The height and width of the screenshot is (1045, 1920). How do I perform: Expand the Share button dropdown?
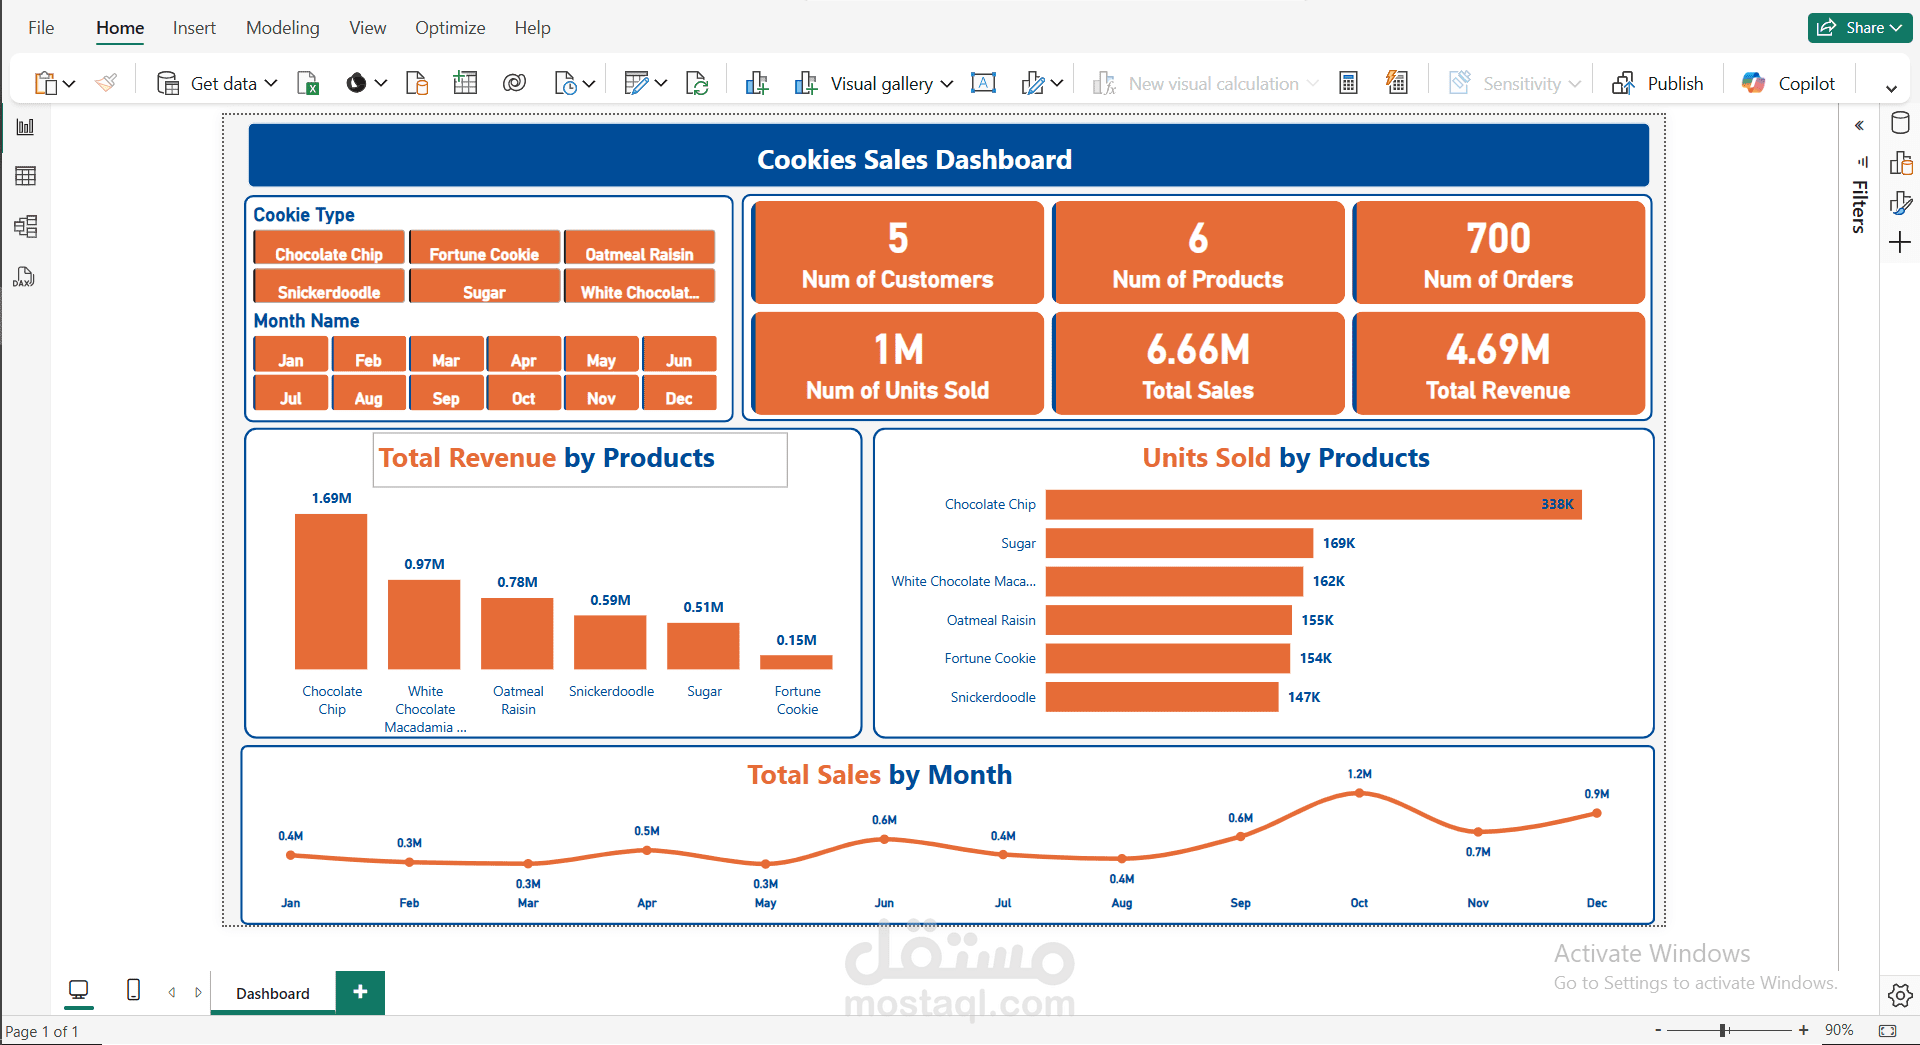coord(1896,28)
